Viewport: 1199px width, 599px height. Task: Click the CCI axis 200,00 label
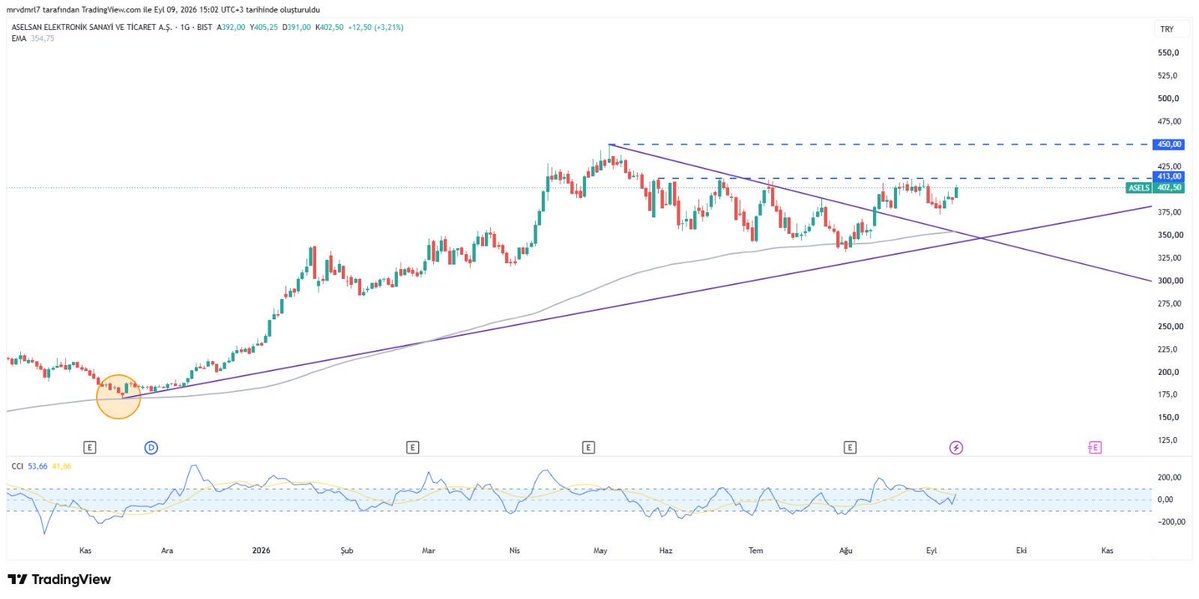(x=1171, y=478)
